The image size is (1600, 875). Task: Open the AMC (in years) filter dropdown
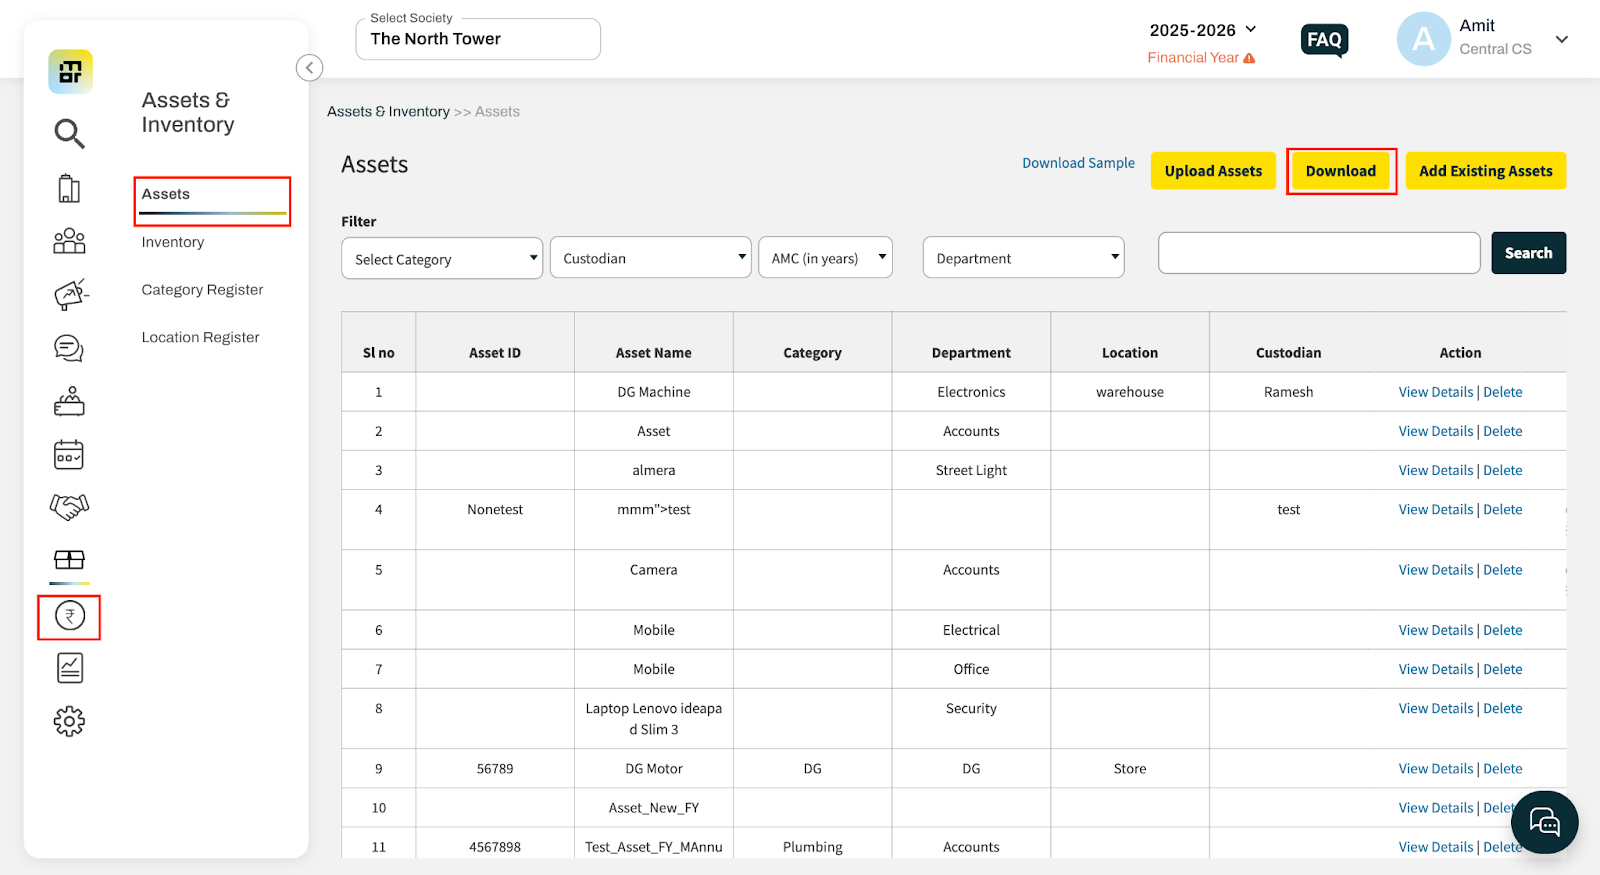pyautogui.click(x=826, y=258)
